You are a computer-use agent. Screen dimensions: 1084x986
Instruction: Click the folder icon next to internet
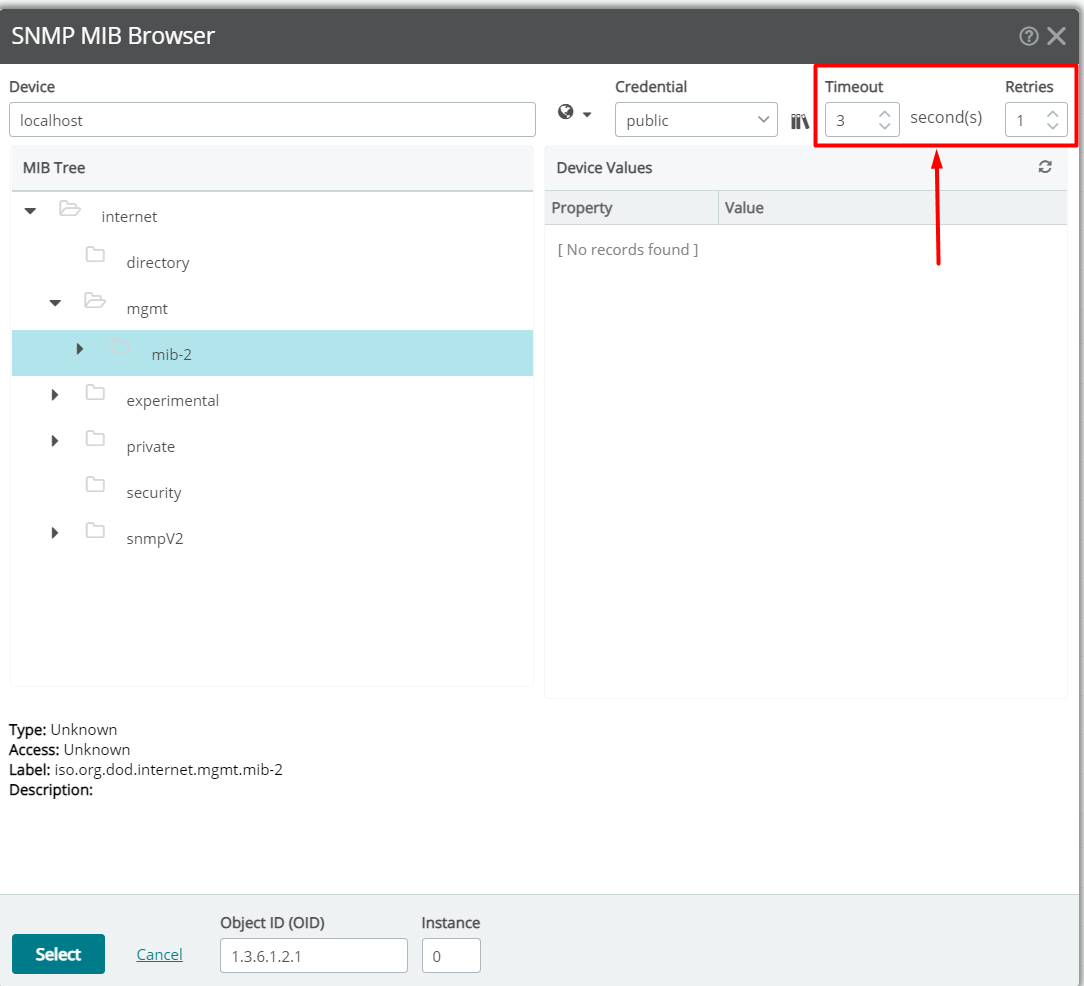(69, 210)
